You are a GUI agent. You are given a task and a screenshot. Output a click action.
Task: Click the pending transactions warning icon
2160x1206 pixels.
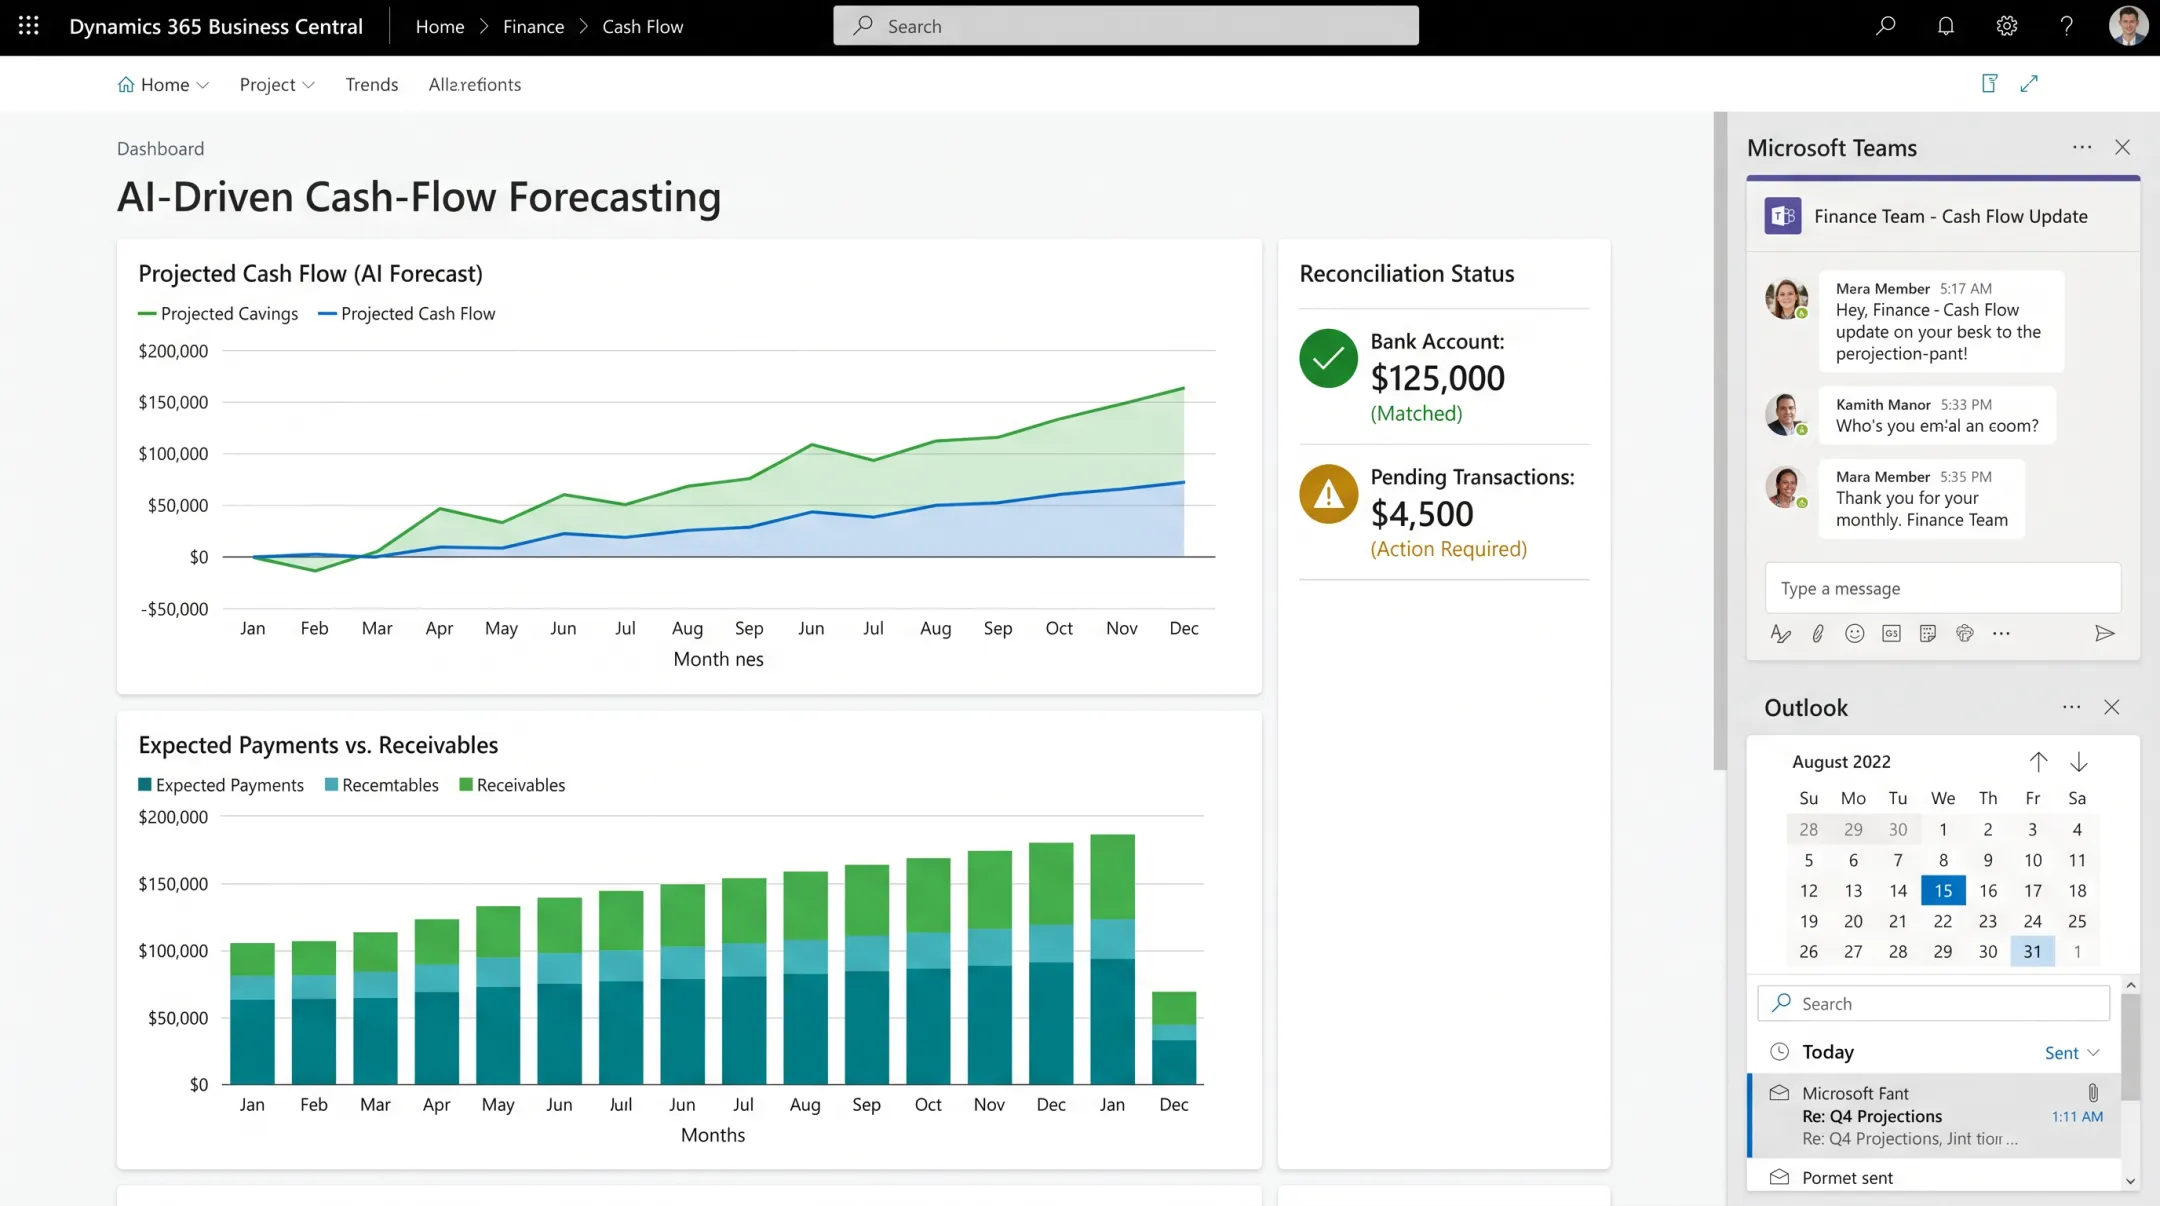[1328, 494]
